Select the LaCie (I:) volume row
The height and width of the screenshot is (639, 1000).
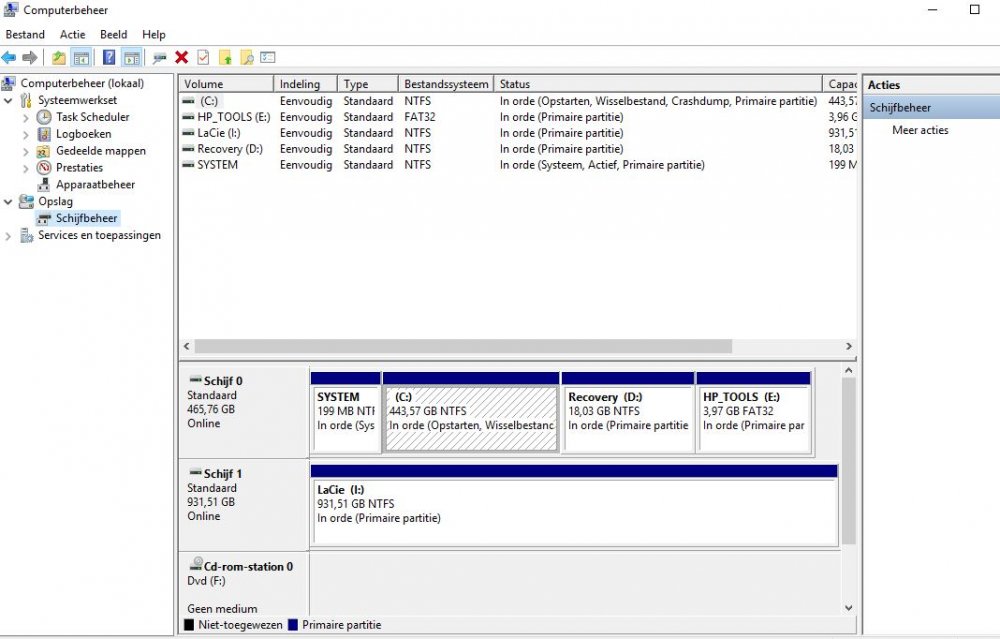pos(518,133)
